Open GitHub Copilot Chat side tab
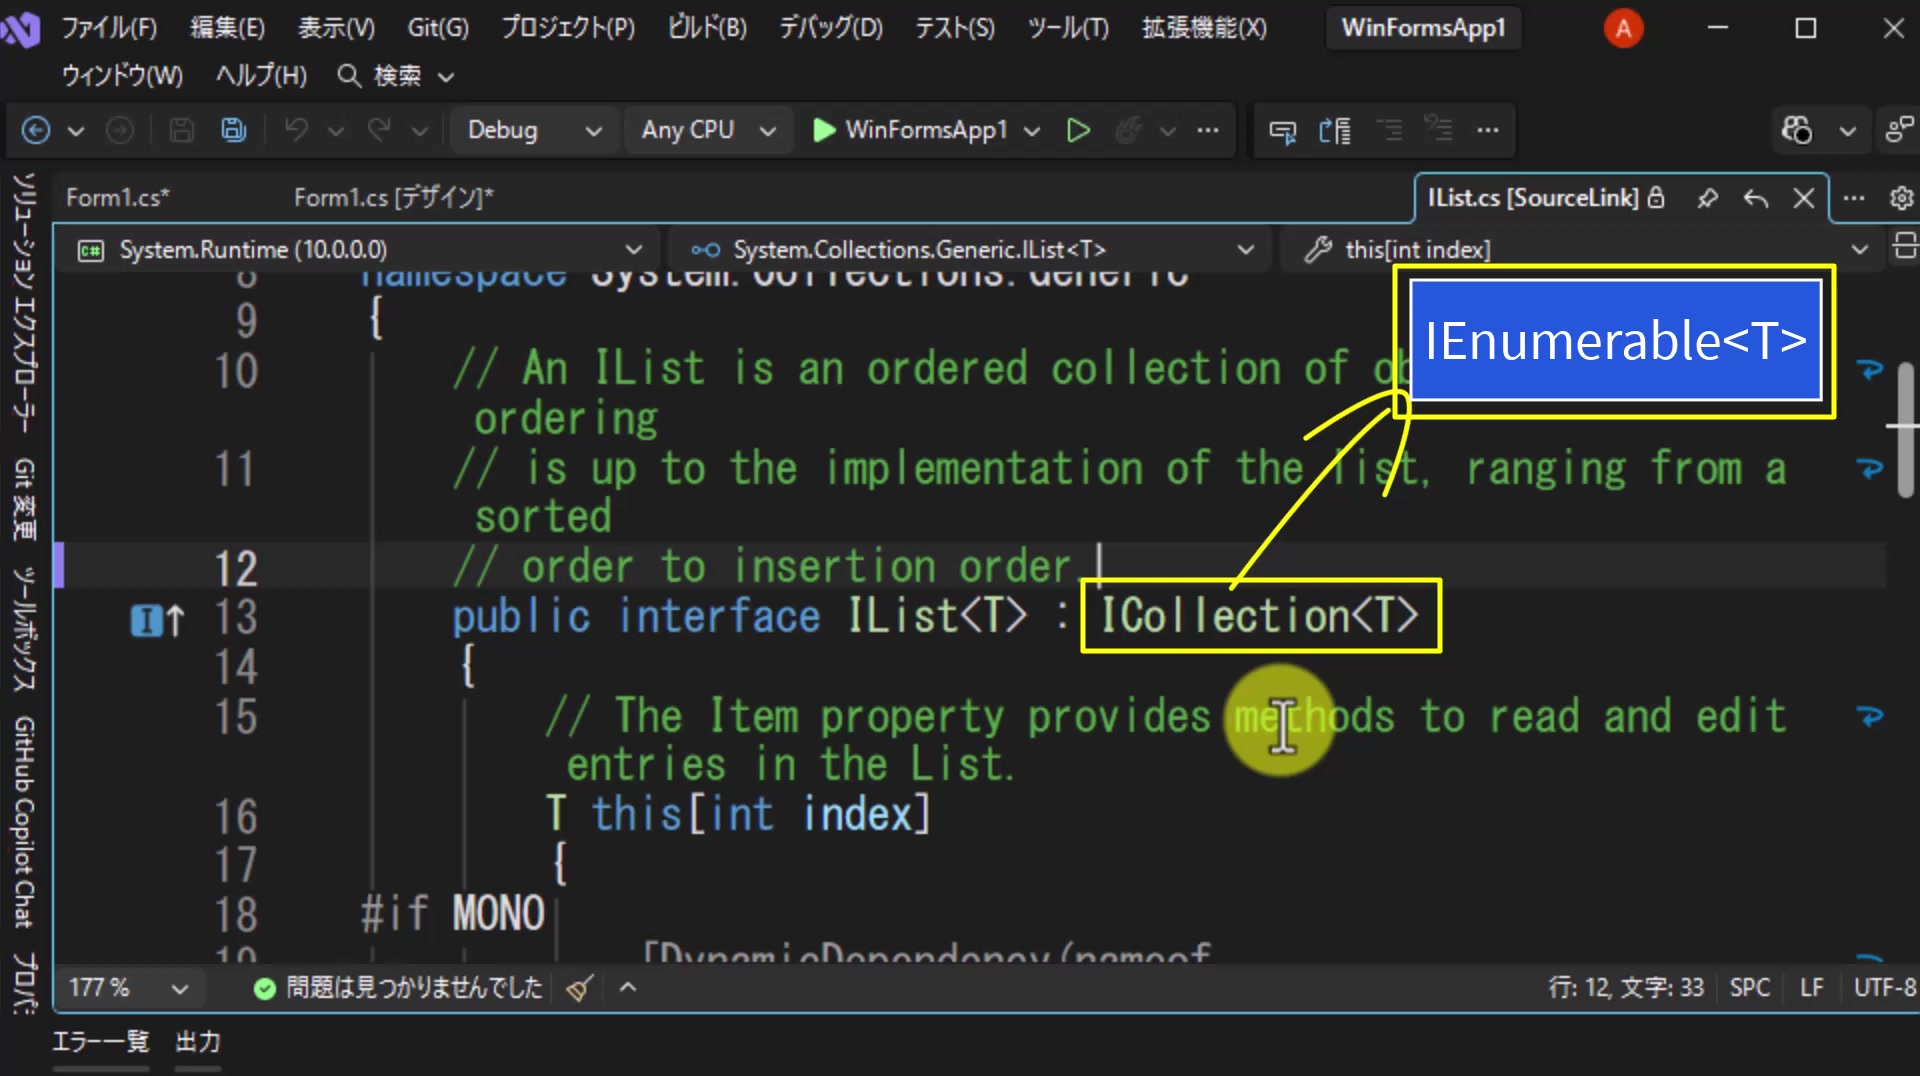 pos(24,822)
